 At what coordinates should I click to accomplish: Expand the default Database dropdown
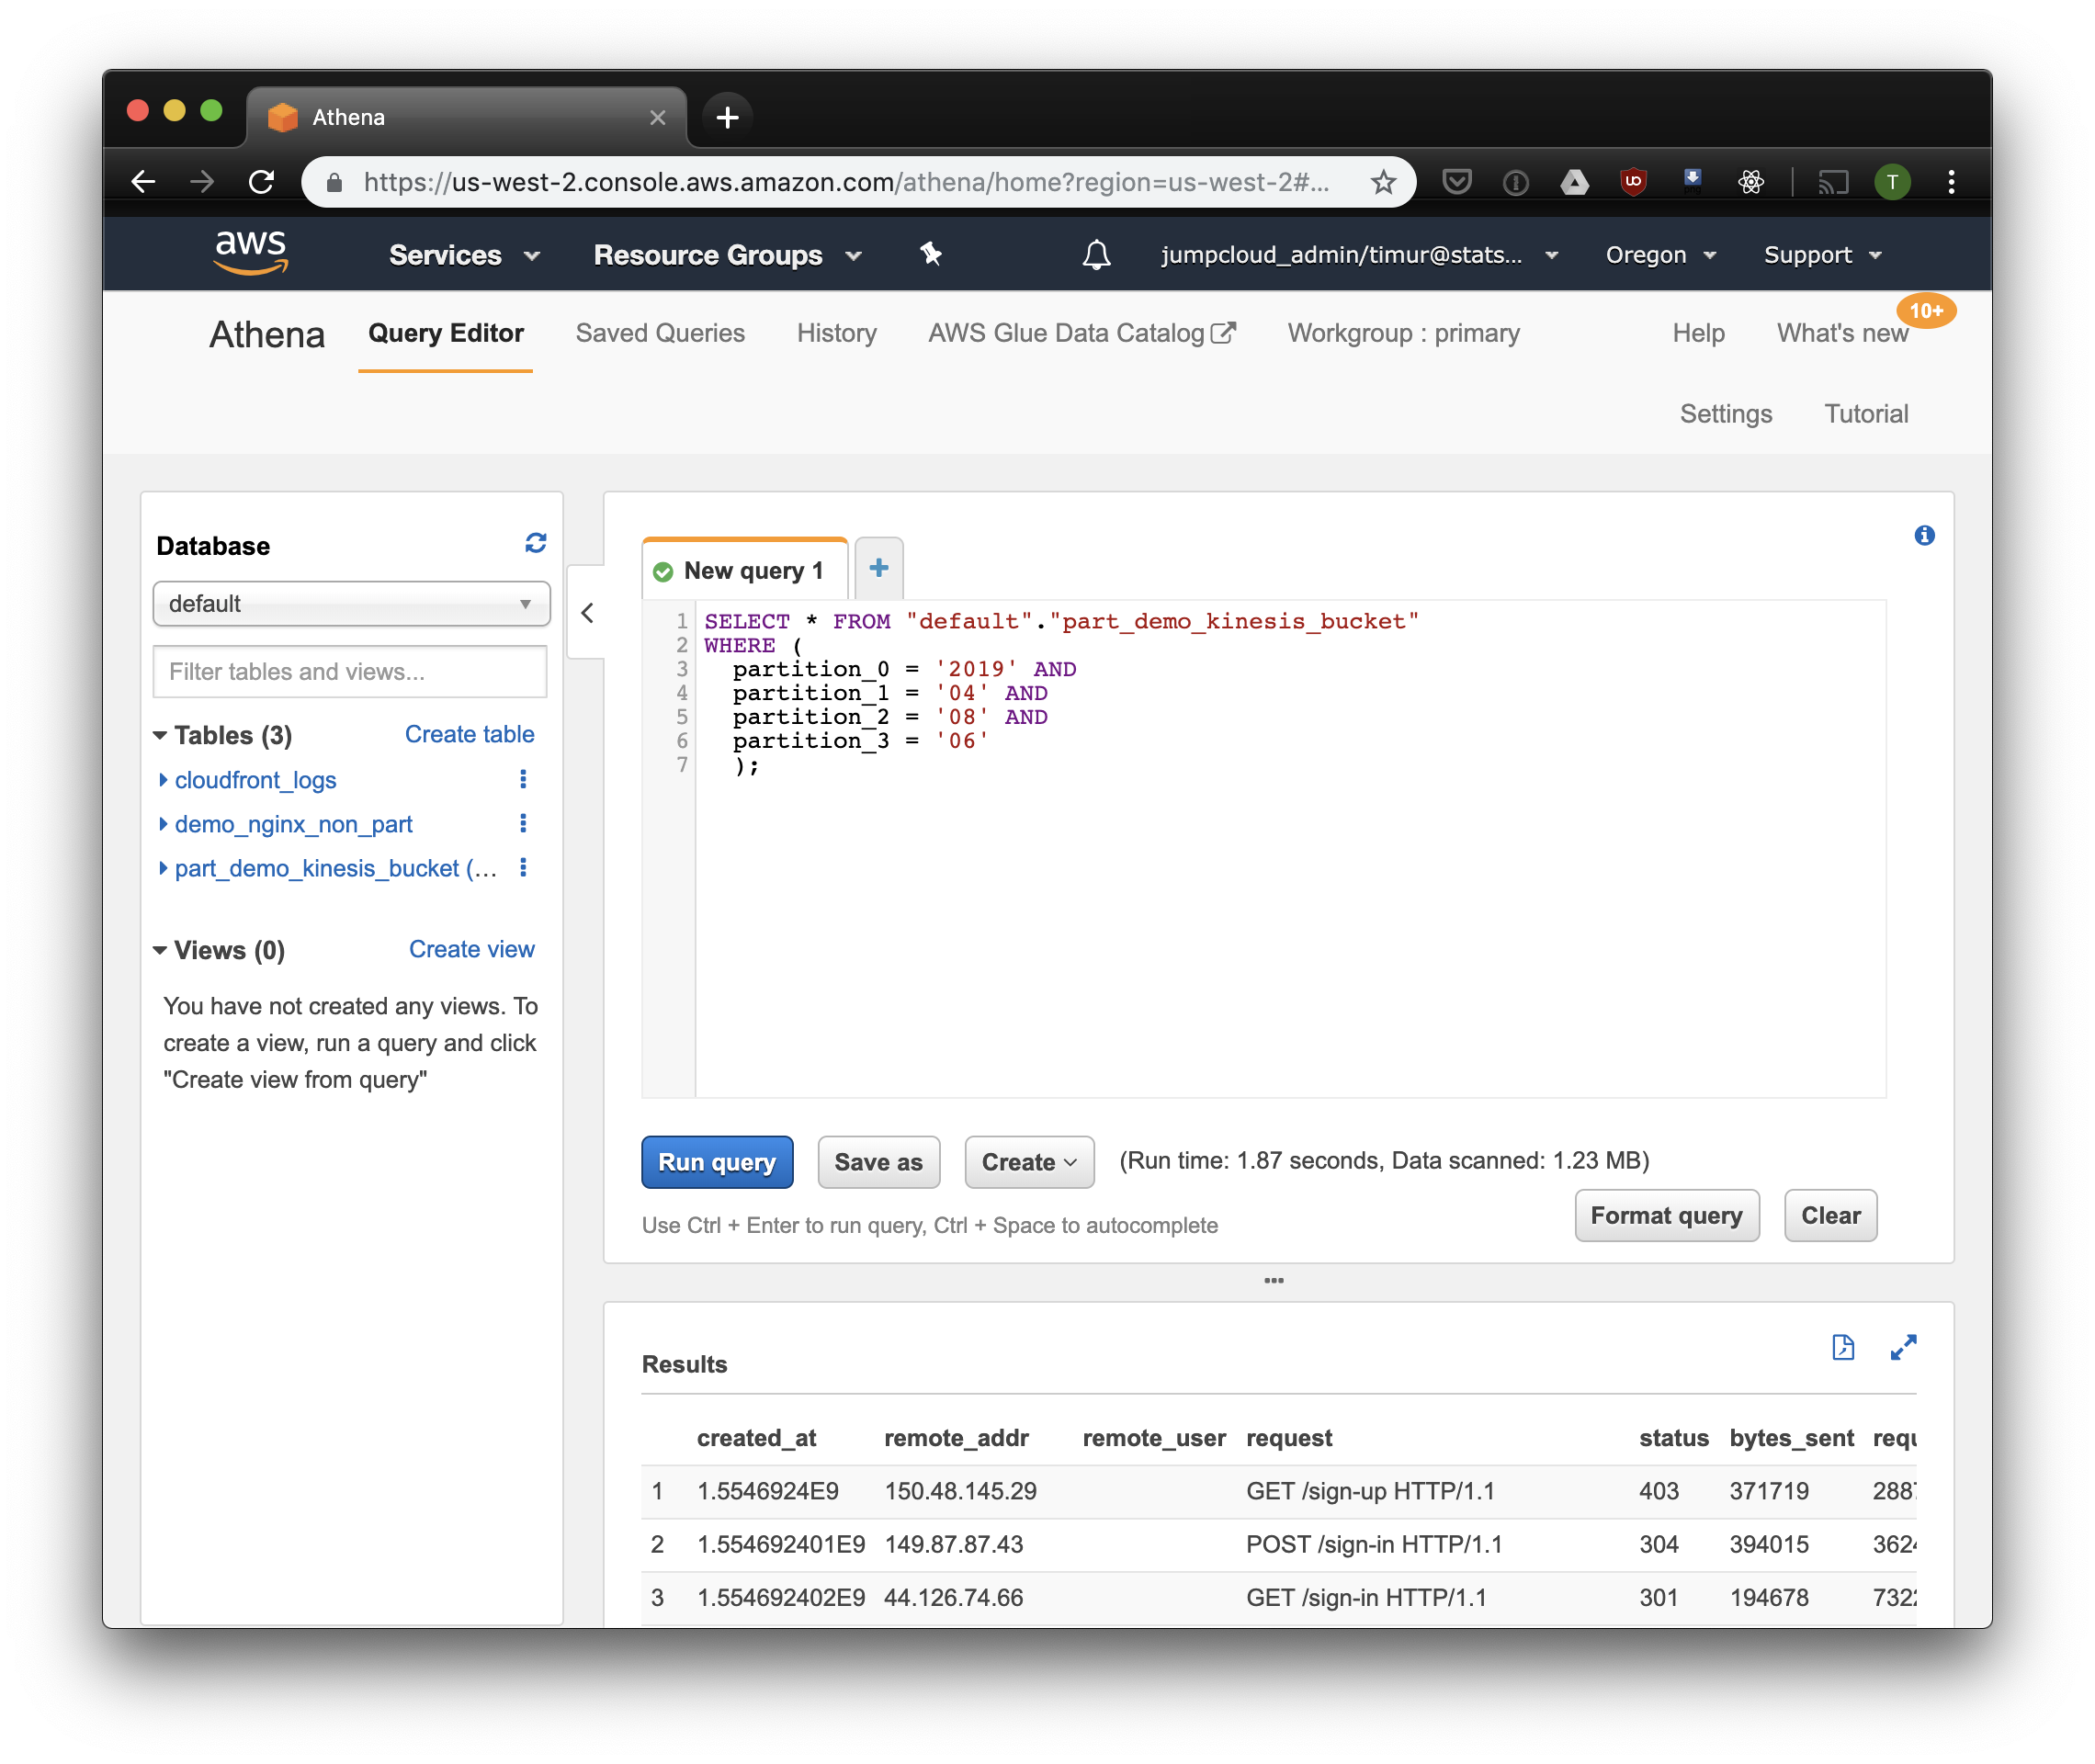(x=350, y=604)
